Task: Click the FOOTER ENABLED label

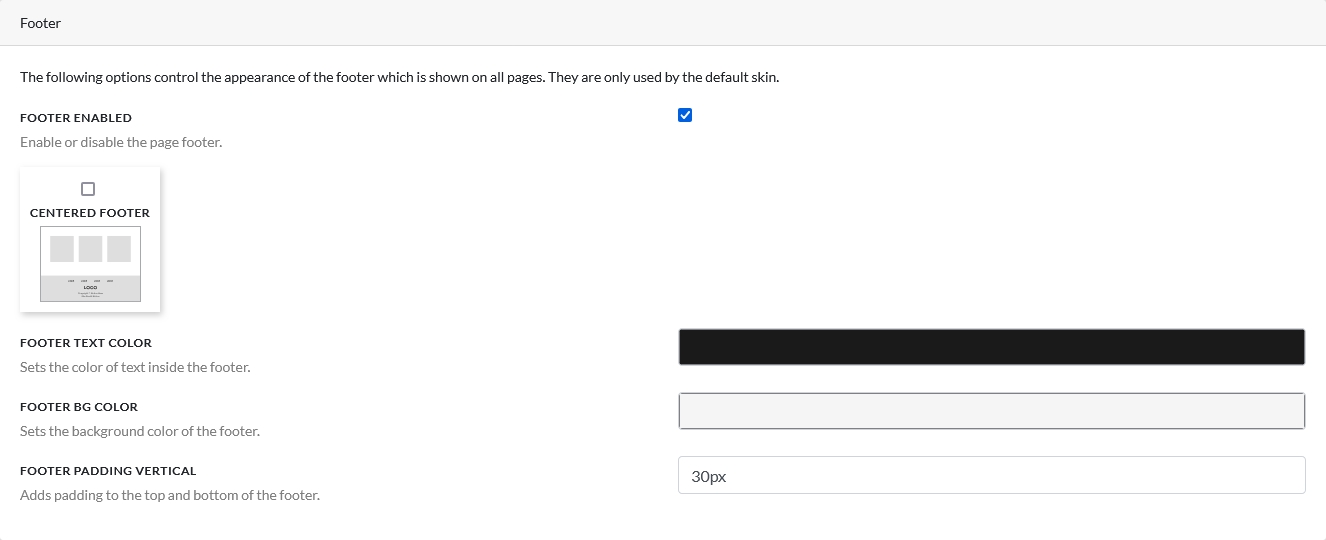Action: (x=76, y=118)
